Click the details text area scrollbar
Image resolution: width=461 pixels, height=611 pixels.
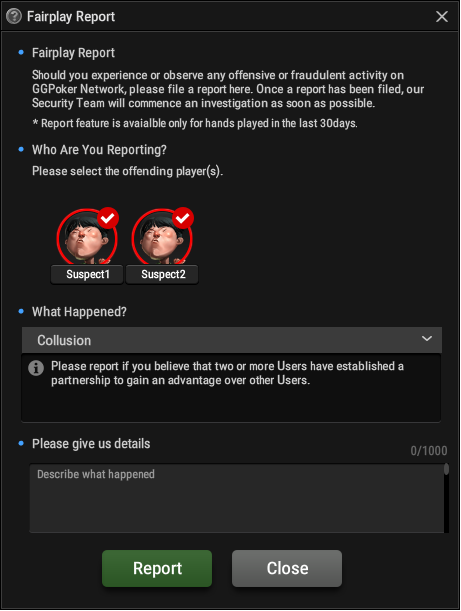click(x=446, y=498)
